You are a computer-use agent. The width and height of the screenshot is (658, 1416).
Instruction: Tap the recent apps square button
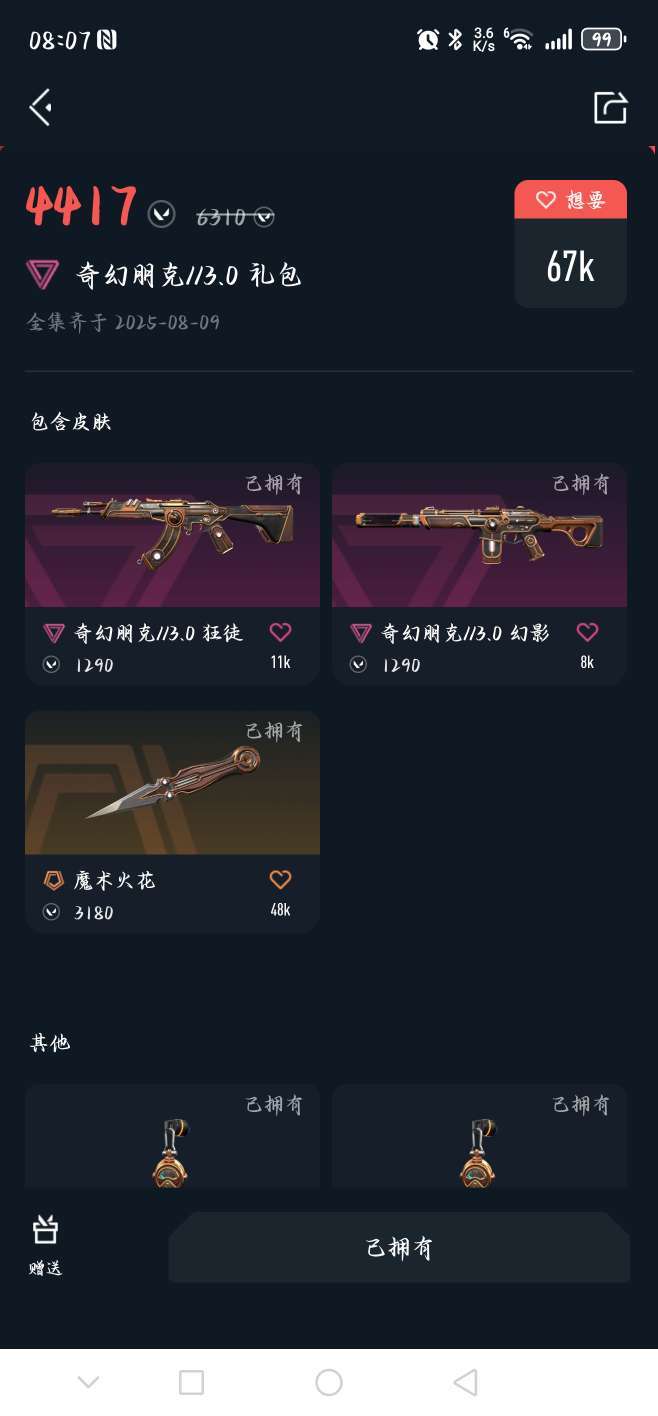point(191,1382)
